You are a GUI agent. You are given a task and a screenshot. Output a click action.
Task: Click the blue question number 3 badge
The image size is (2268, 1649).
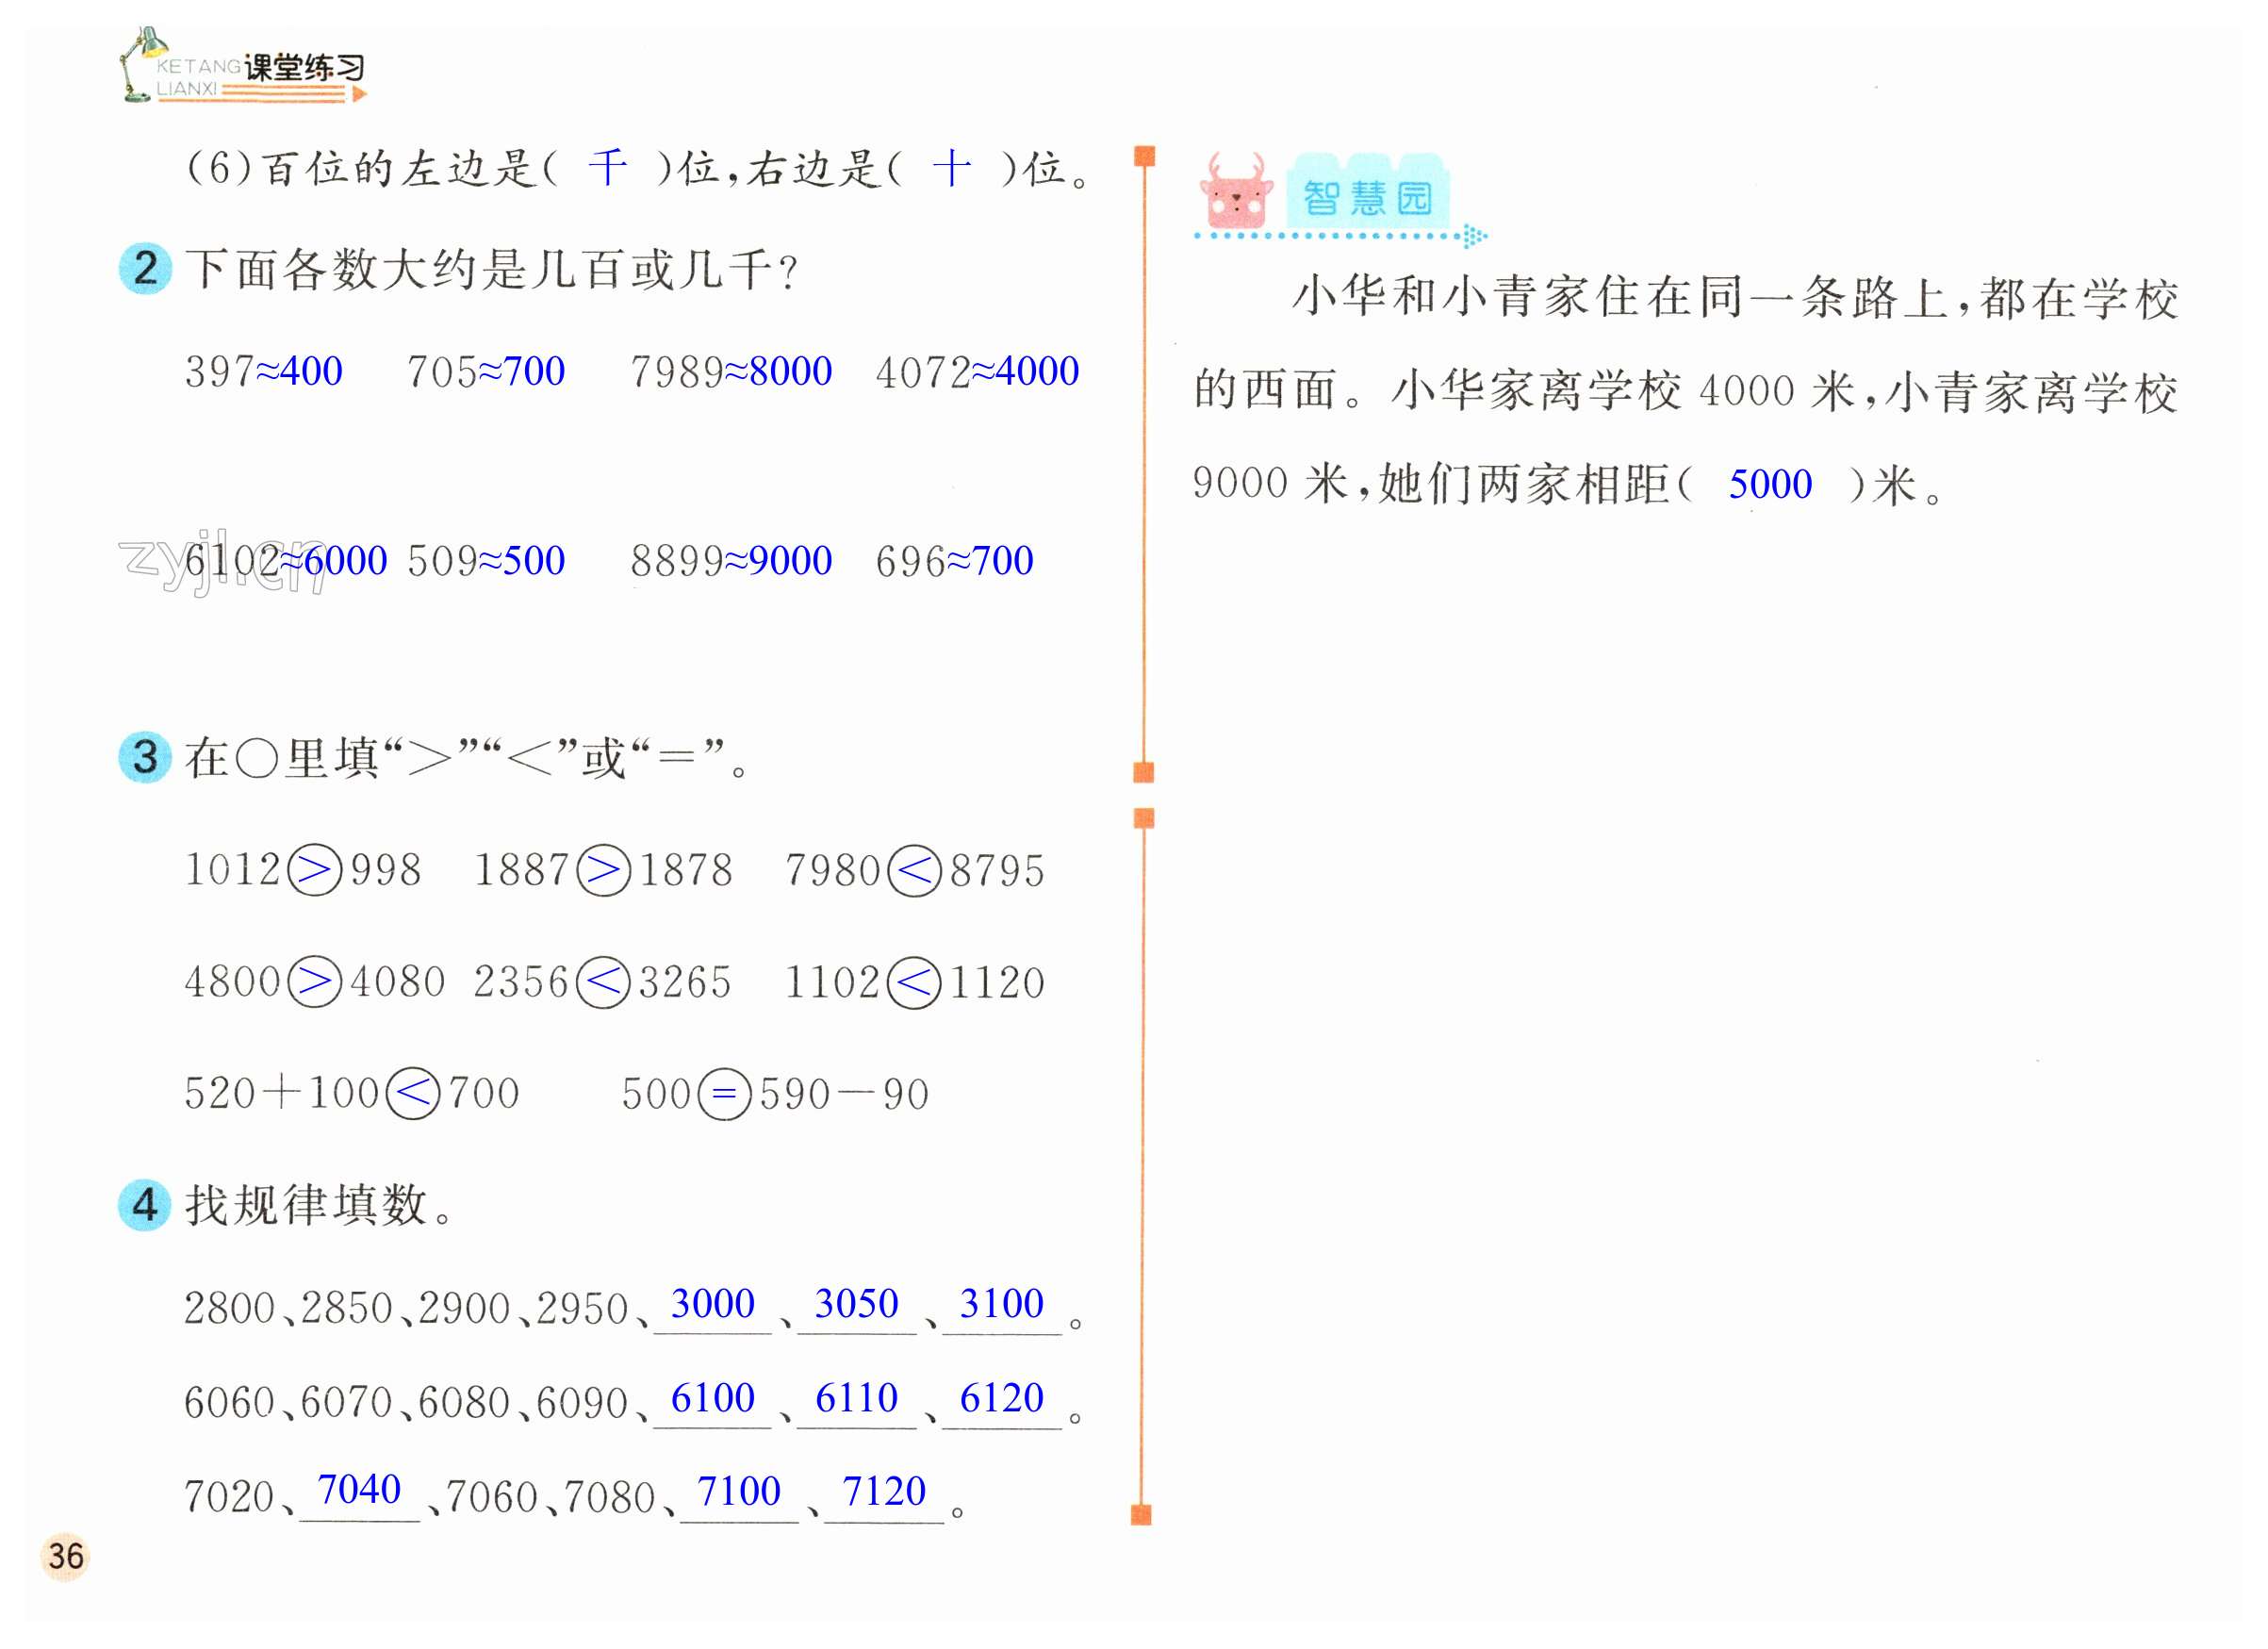click(145, 757)
